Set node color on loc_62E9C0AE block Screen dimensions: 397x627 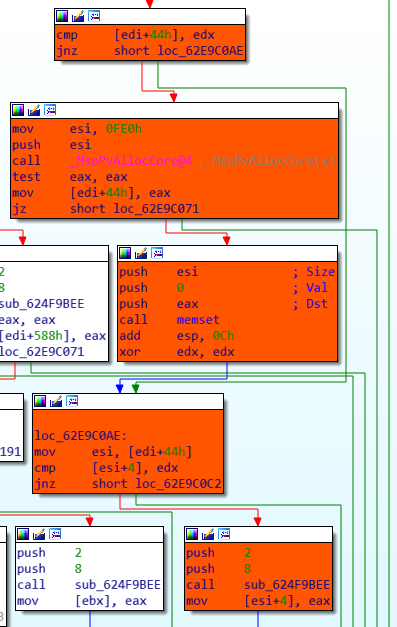coord(40,401)
